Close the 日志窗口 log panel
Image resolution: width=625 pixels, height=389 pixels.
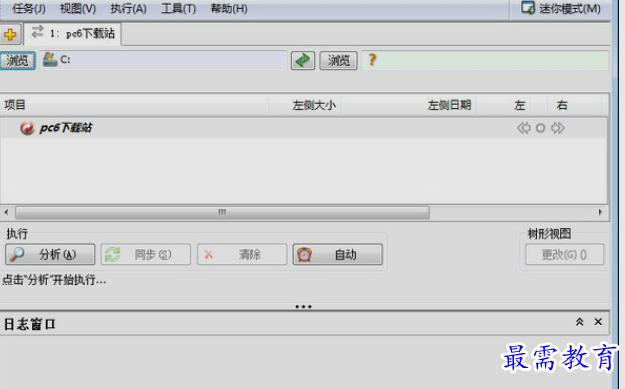(598, 322)
